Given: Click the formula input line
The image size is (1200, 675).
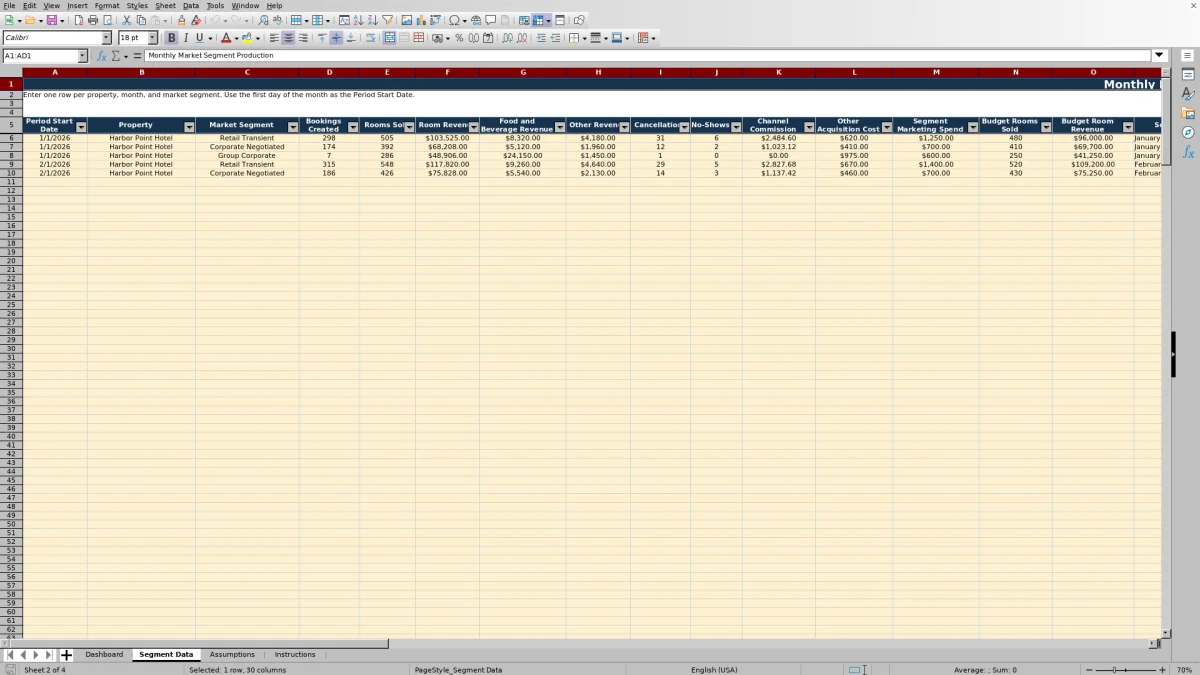Looking at the screenshot, I should 648,56.
